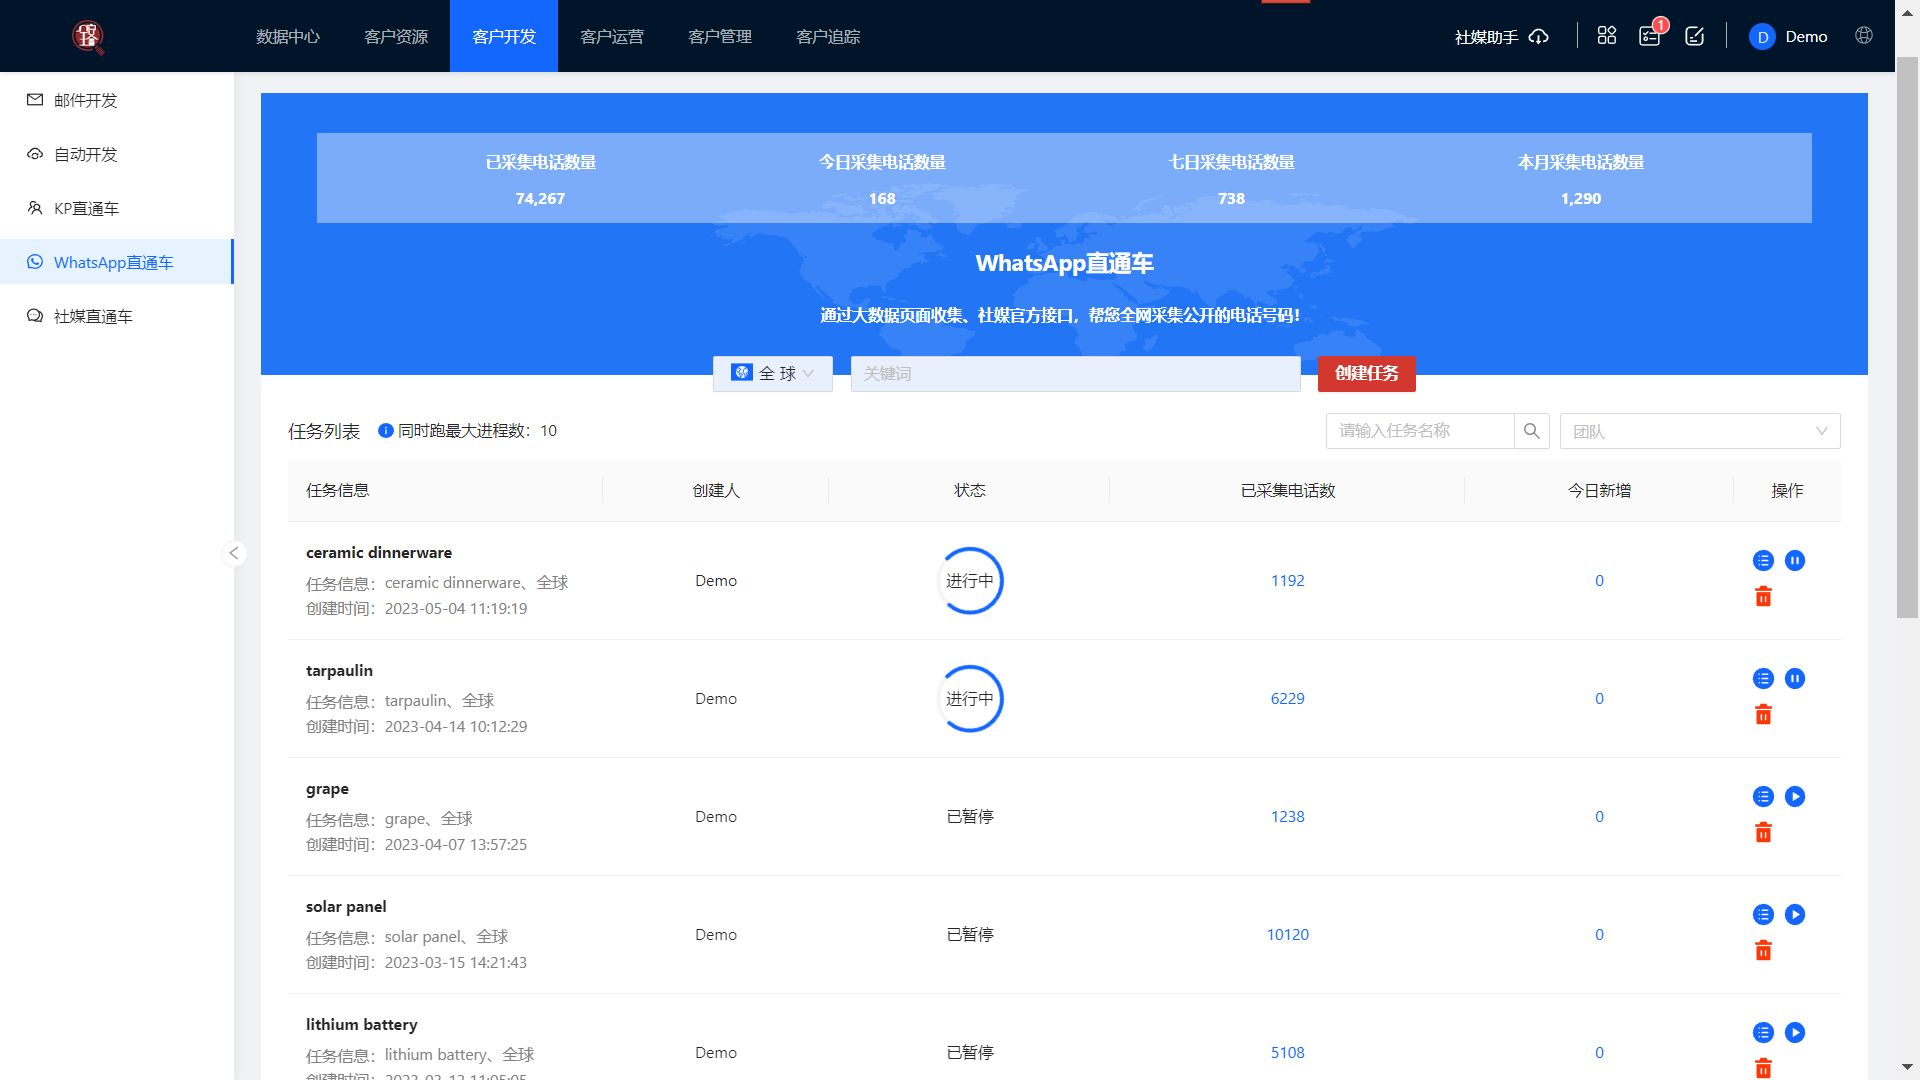
Task: Click the vertical page scrollbar
Action: [x=1907, y=338]
